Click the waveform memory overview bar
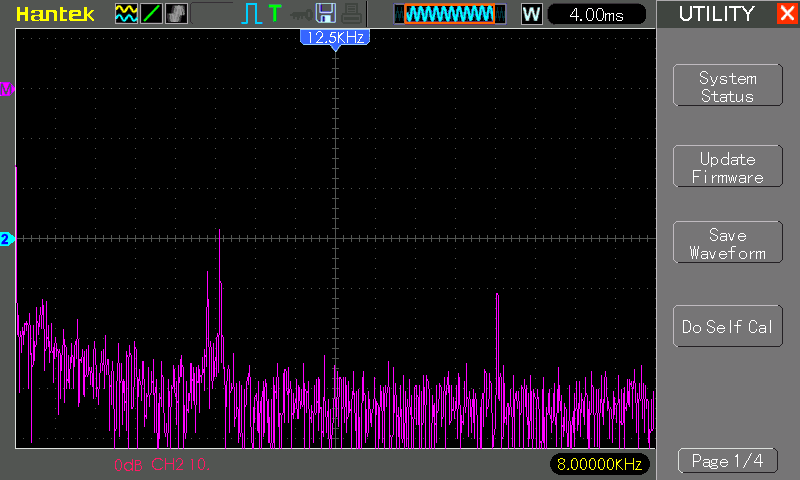 pyautogui.click(x=450, y=14)
